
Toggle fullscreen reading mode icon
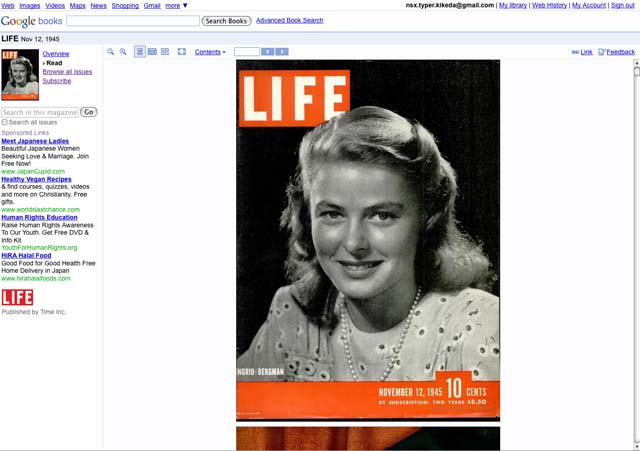point(182,52)
